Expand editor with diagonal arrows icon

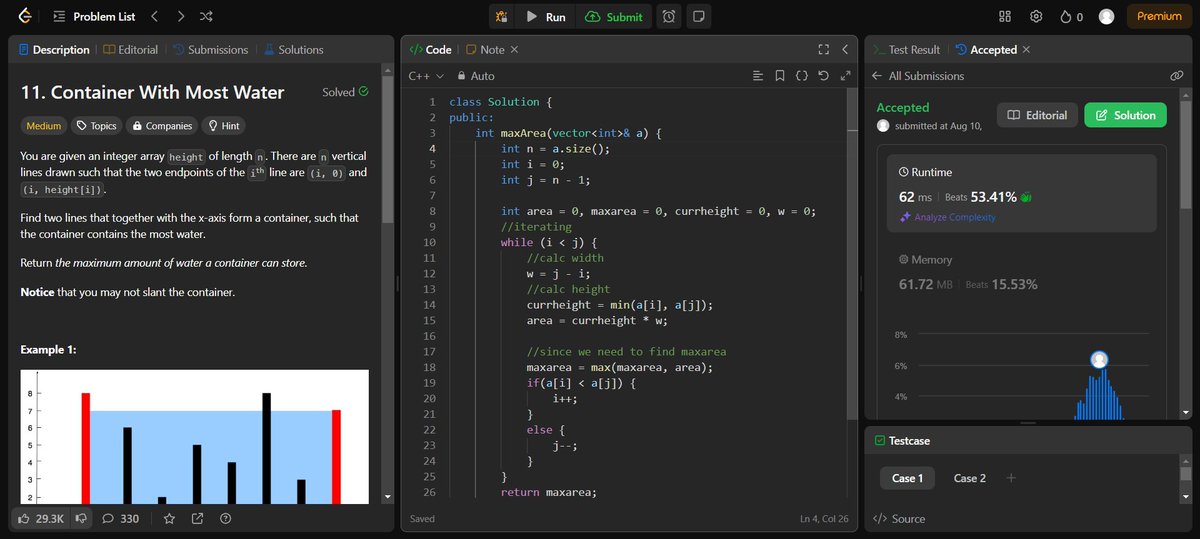tap(845, 76)
